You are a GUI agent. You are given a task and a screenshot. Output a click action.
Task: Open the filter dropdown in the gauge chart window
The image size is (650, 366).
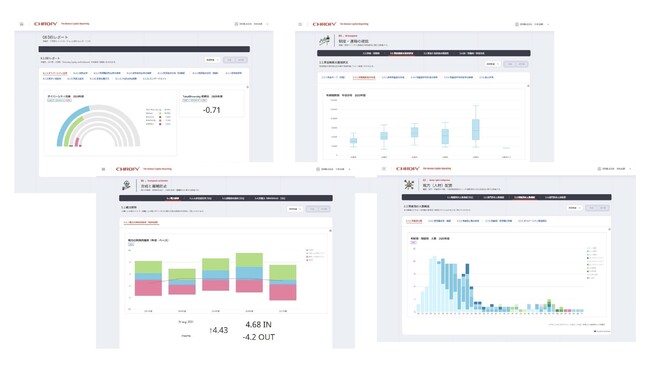212,60
